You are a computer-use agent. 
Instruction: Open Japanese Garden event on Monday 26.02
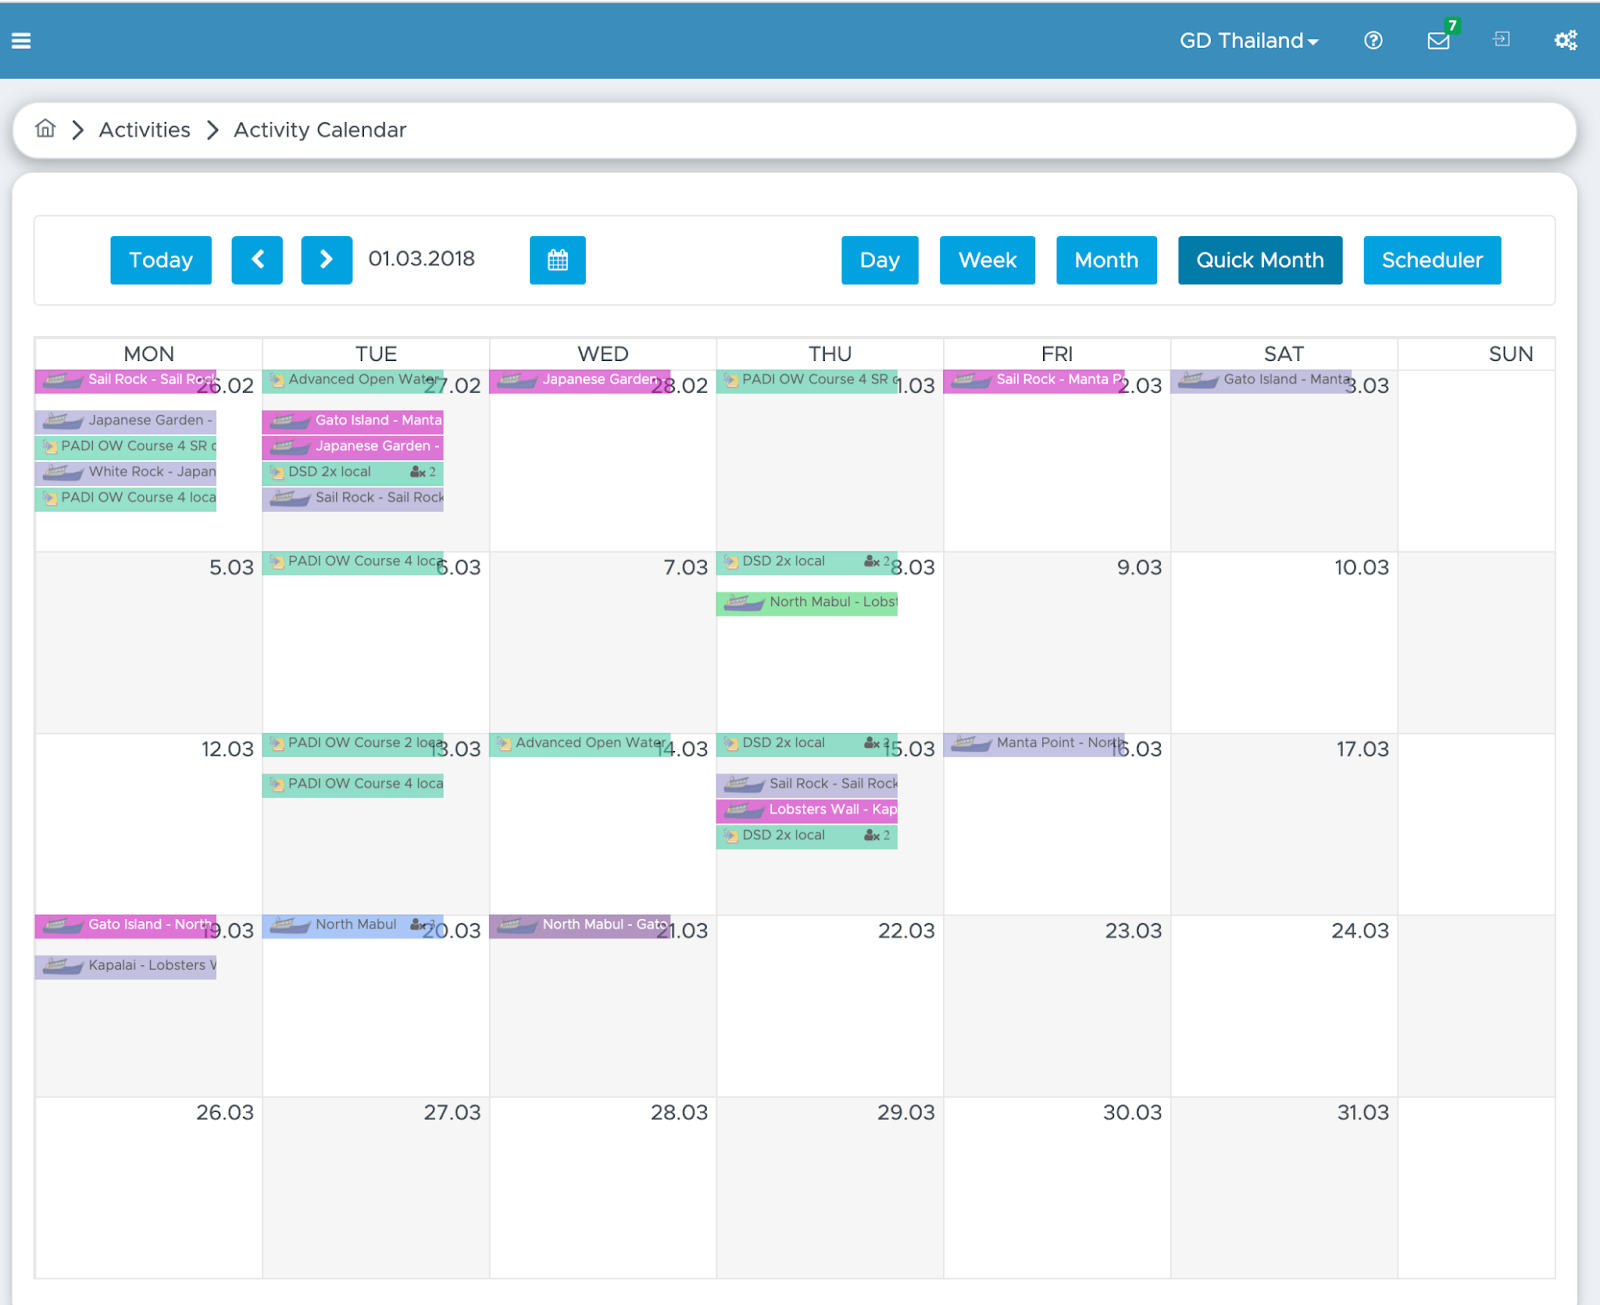coord(126,421)
